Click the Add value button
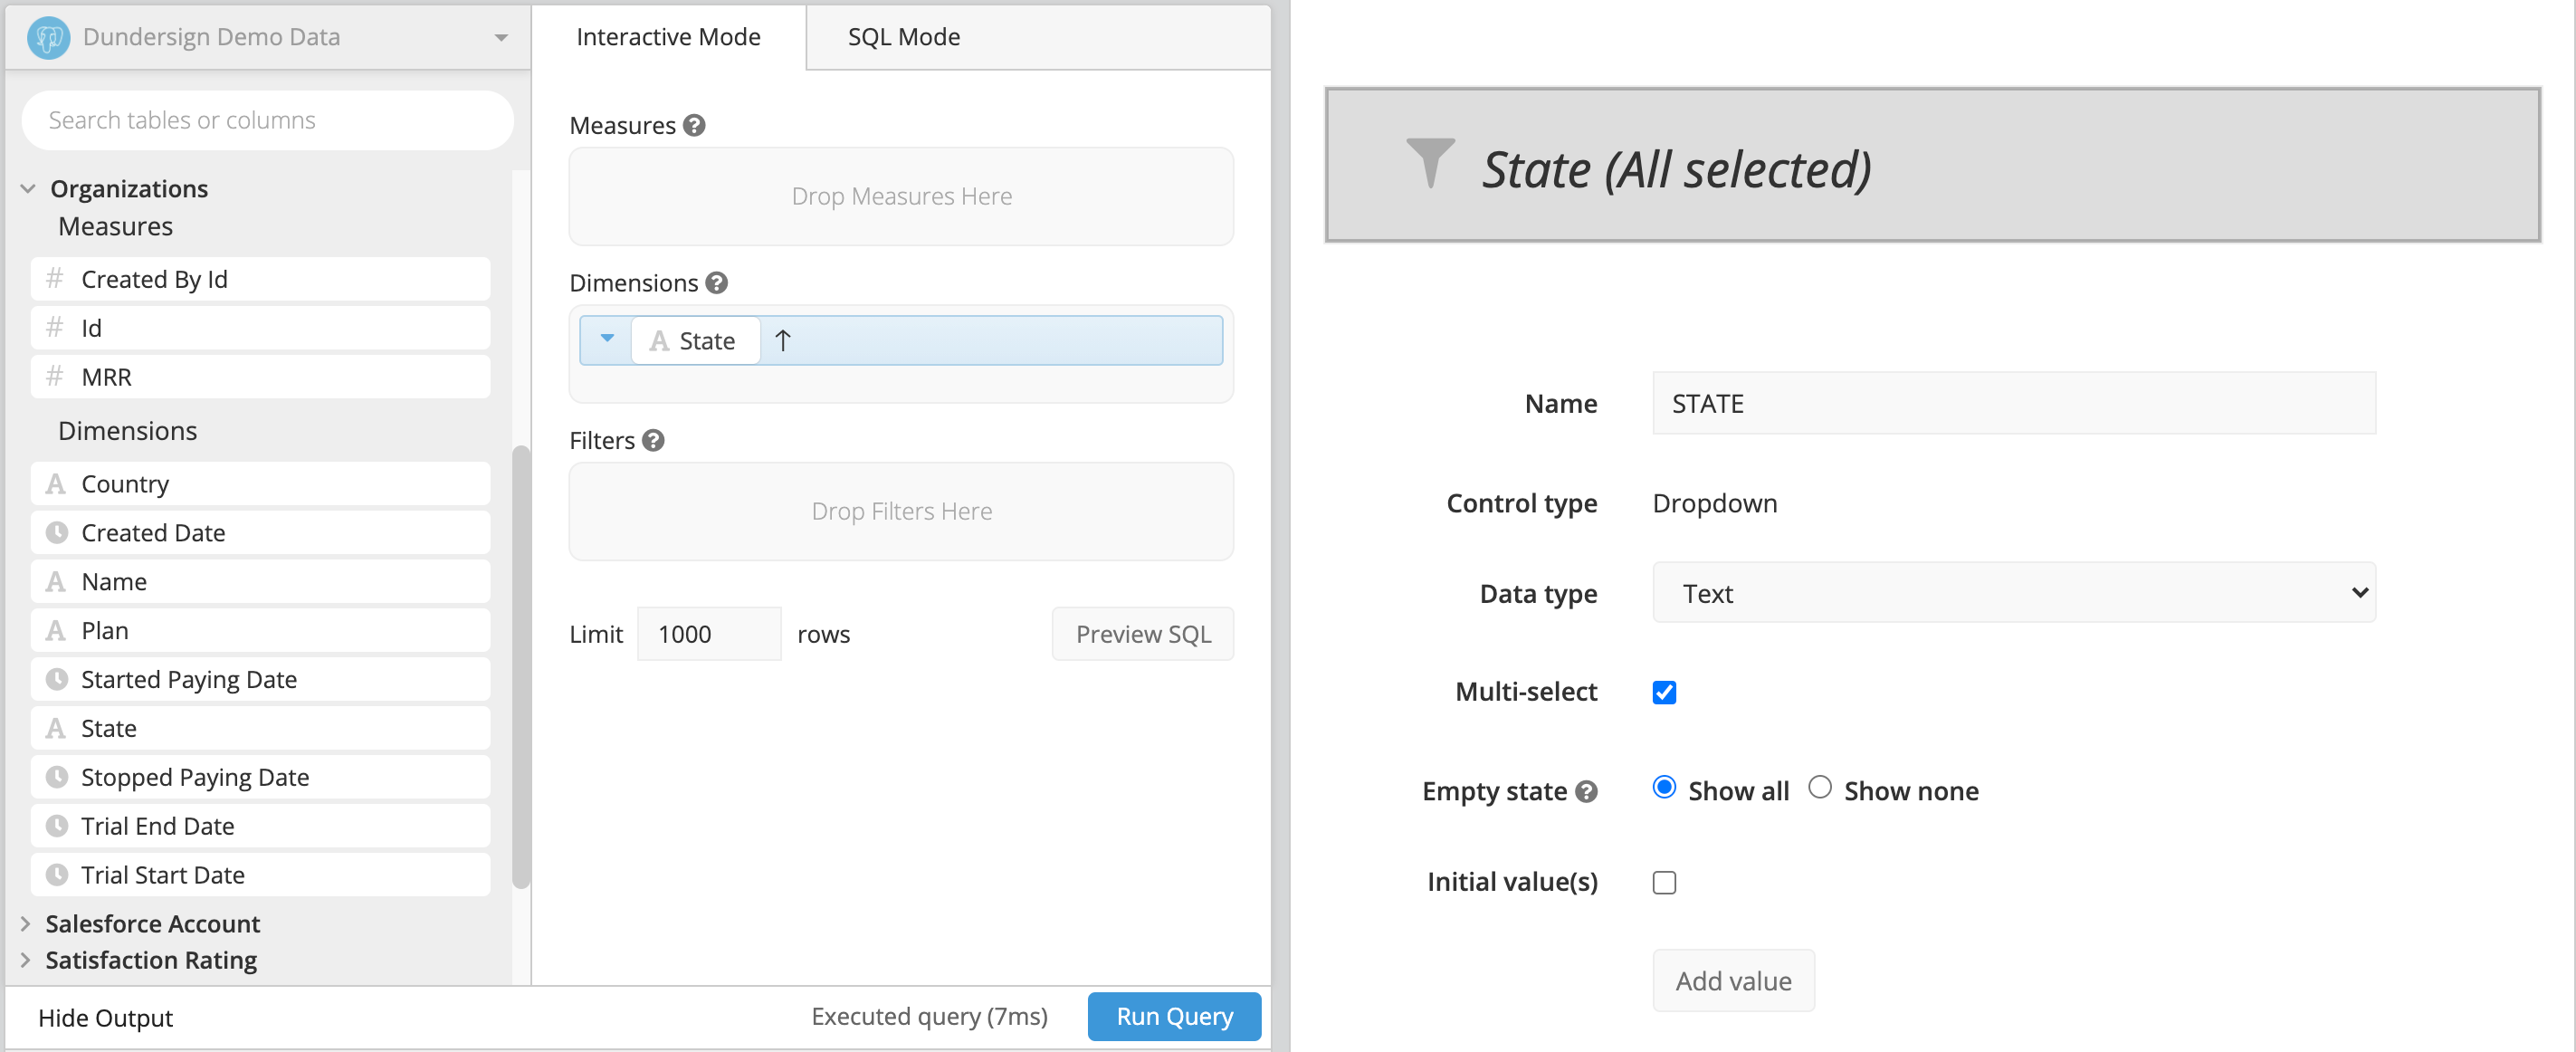The image size is (2576, 1052). 1733,981
